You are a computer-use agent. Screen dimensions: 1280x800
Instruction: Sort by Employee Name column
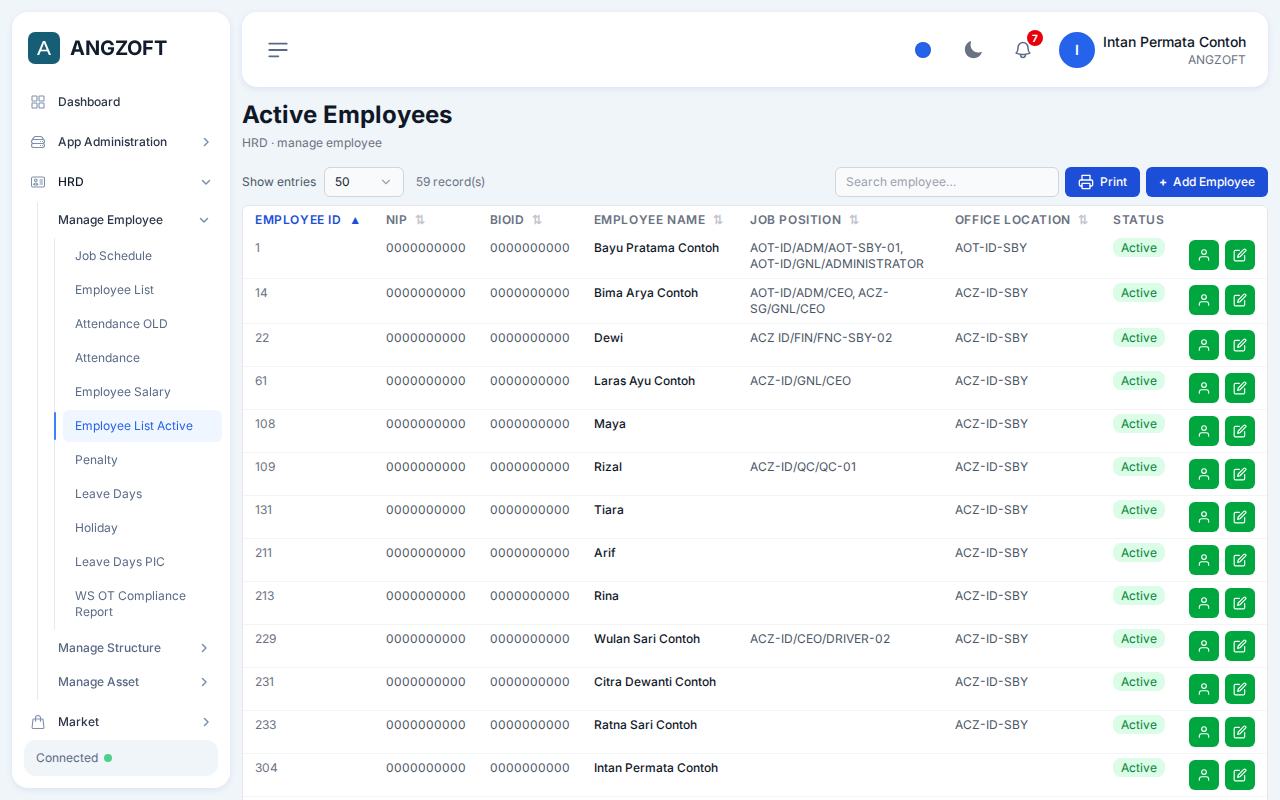coord(658,220)
